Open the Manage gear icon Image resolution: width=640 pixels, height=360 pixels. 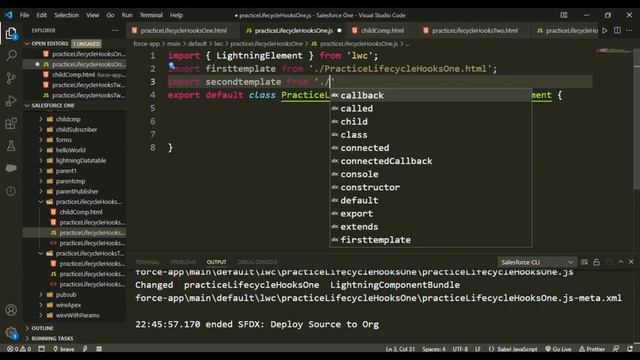click(11, 333)
